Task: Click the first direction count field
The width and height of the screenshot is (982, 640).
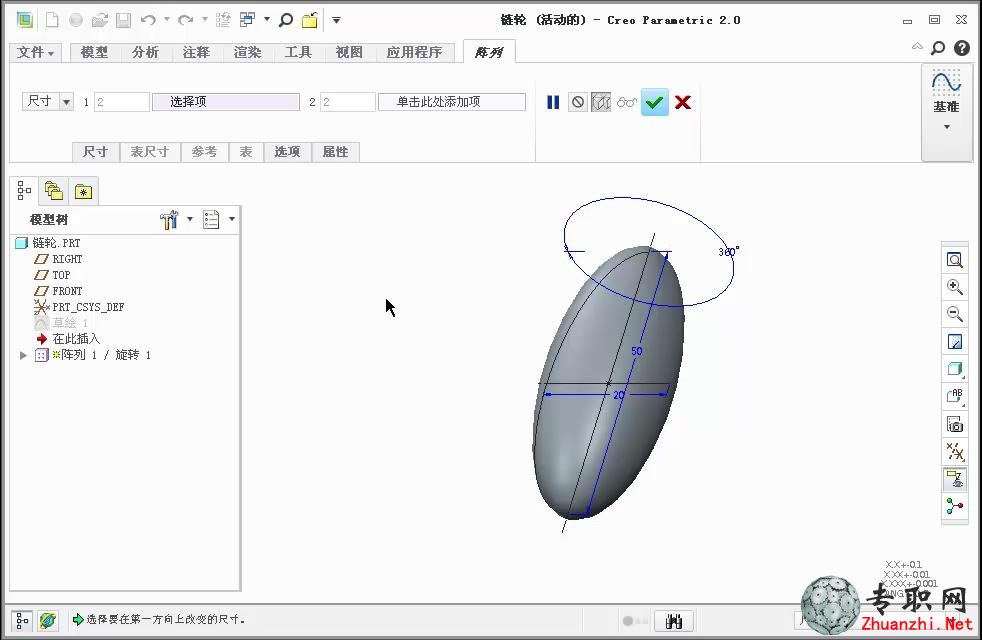Action: 121,101
